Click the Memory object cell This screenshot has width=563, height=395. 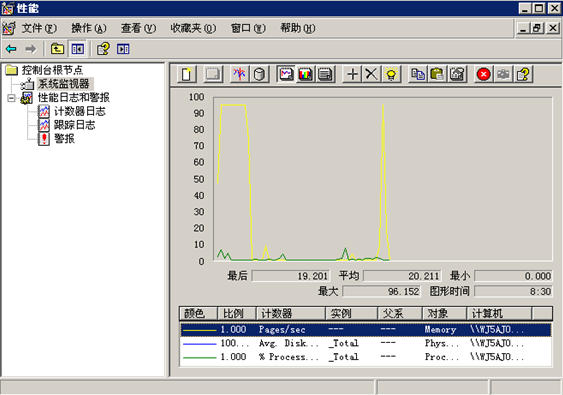440,330
